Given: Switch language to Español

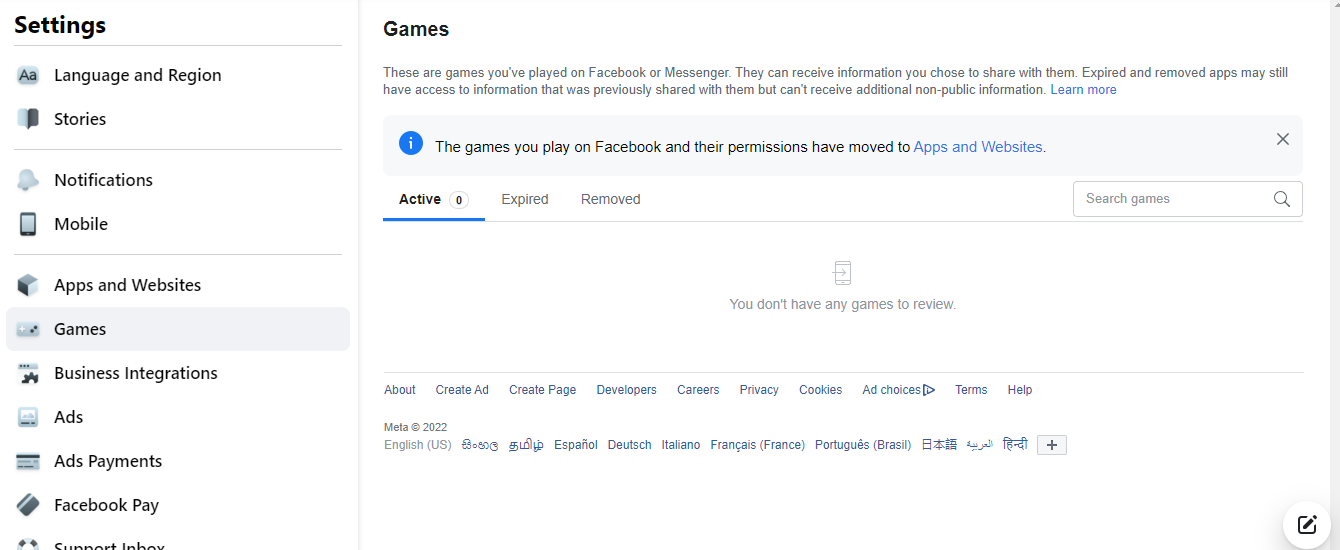Looking at the screenshot, I should coord(576,445).
